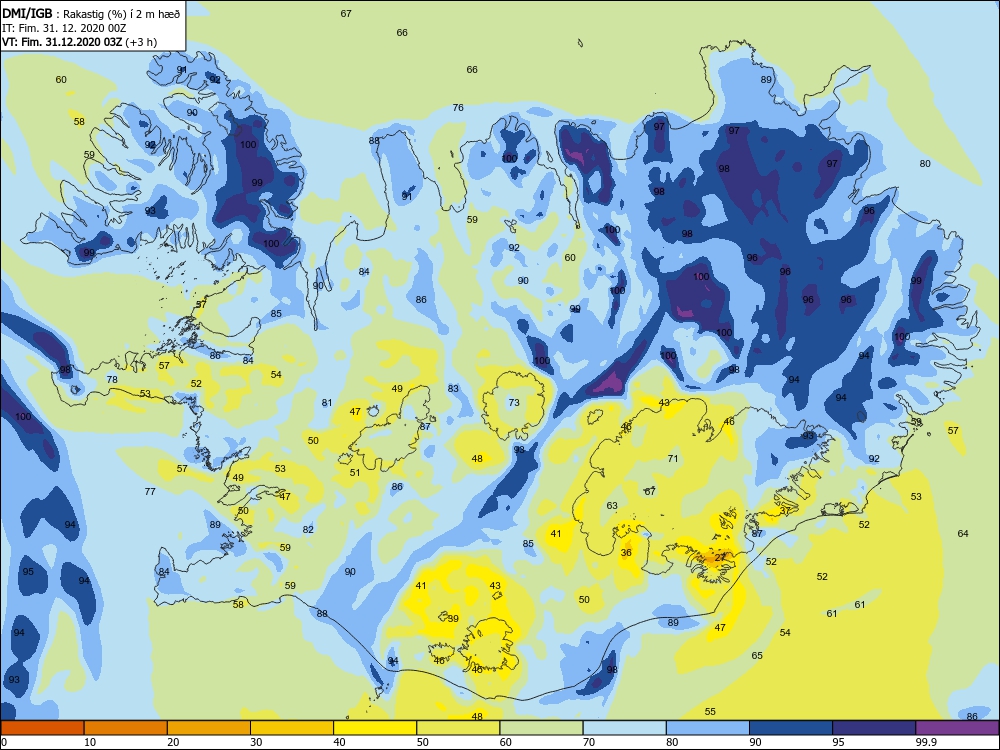The height and width of the screenshot is (750, 1000).
Task: Click the legend label '20' under the color bar
Action: click(173, 742)
